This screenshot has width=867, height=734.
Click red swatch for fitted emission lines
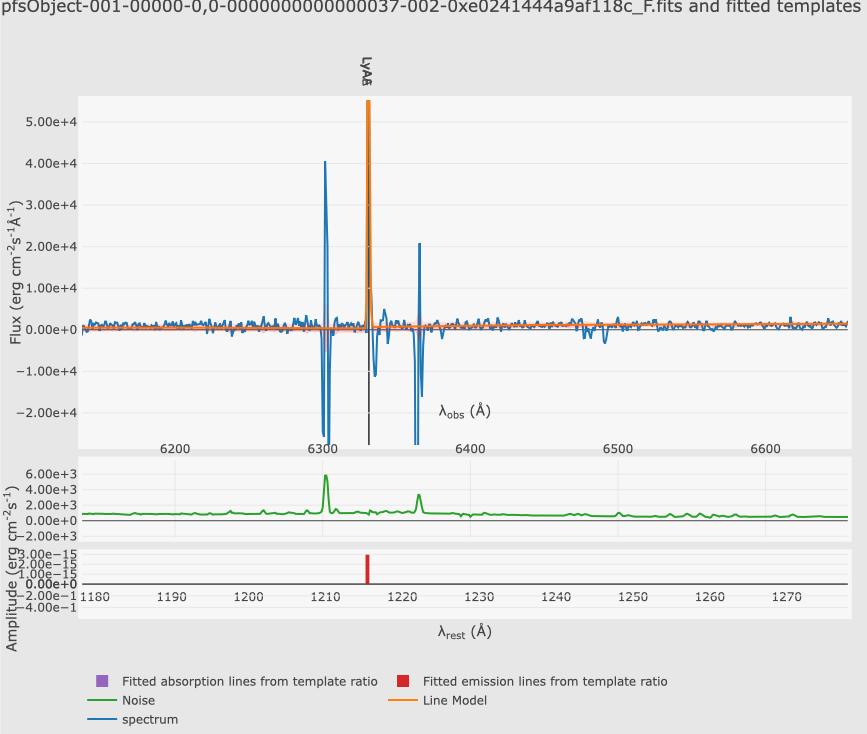[402, 681]
